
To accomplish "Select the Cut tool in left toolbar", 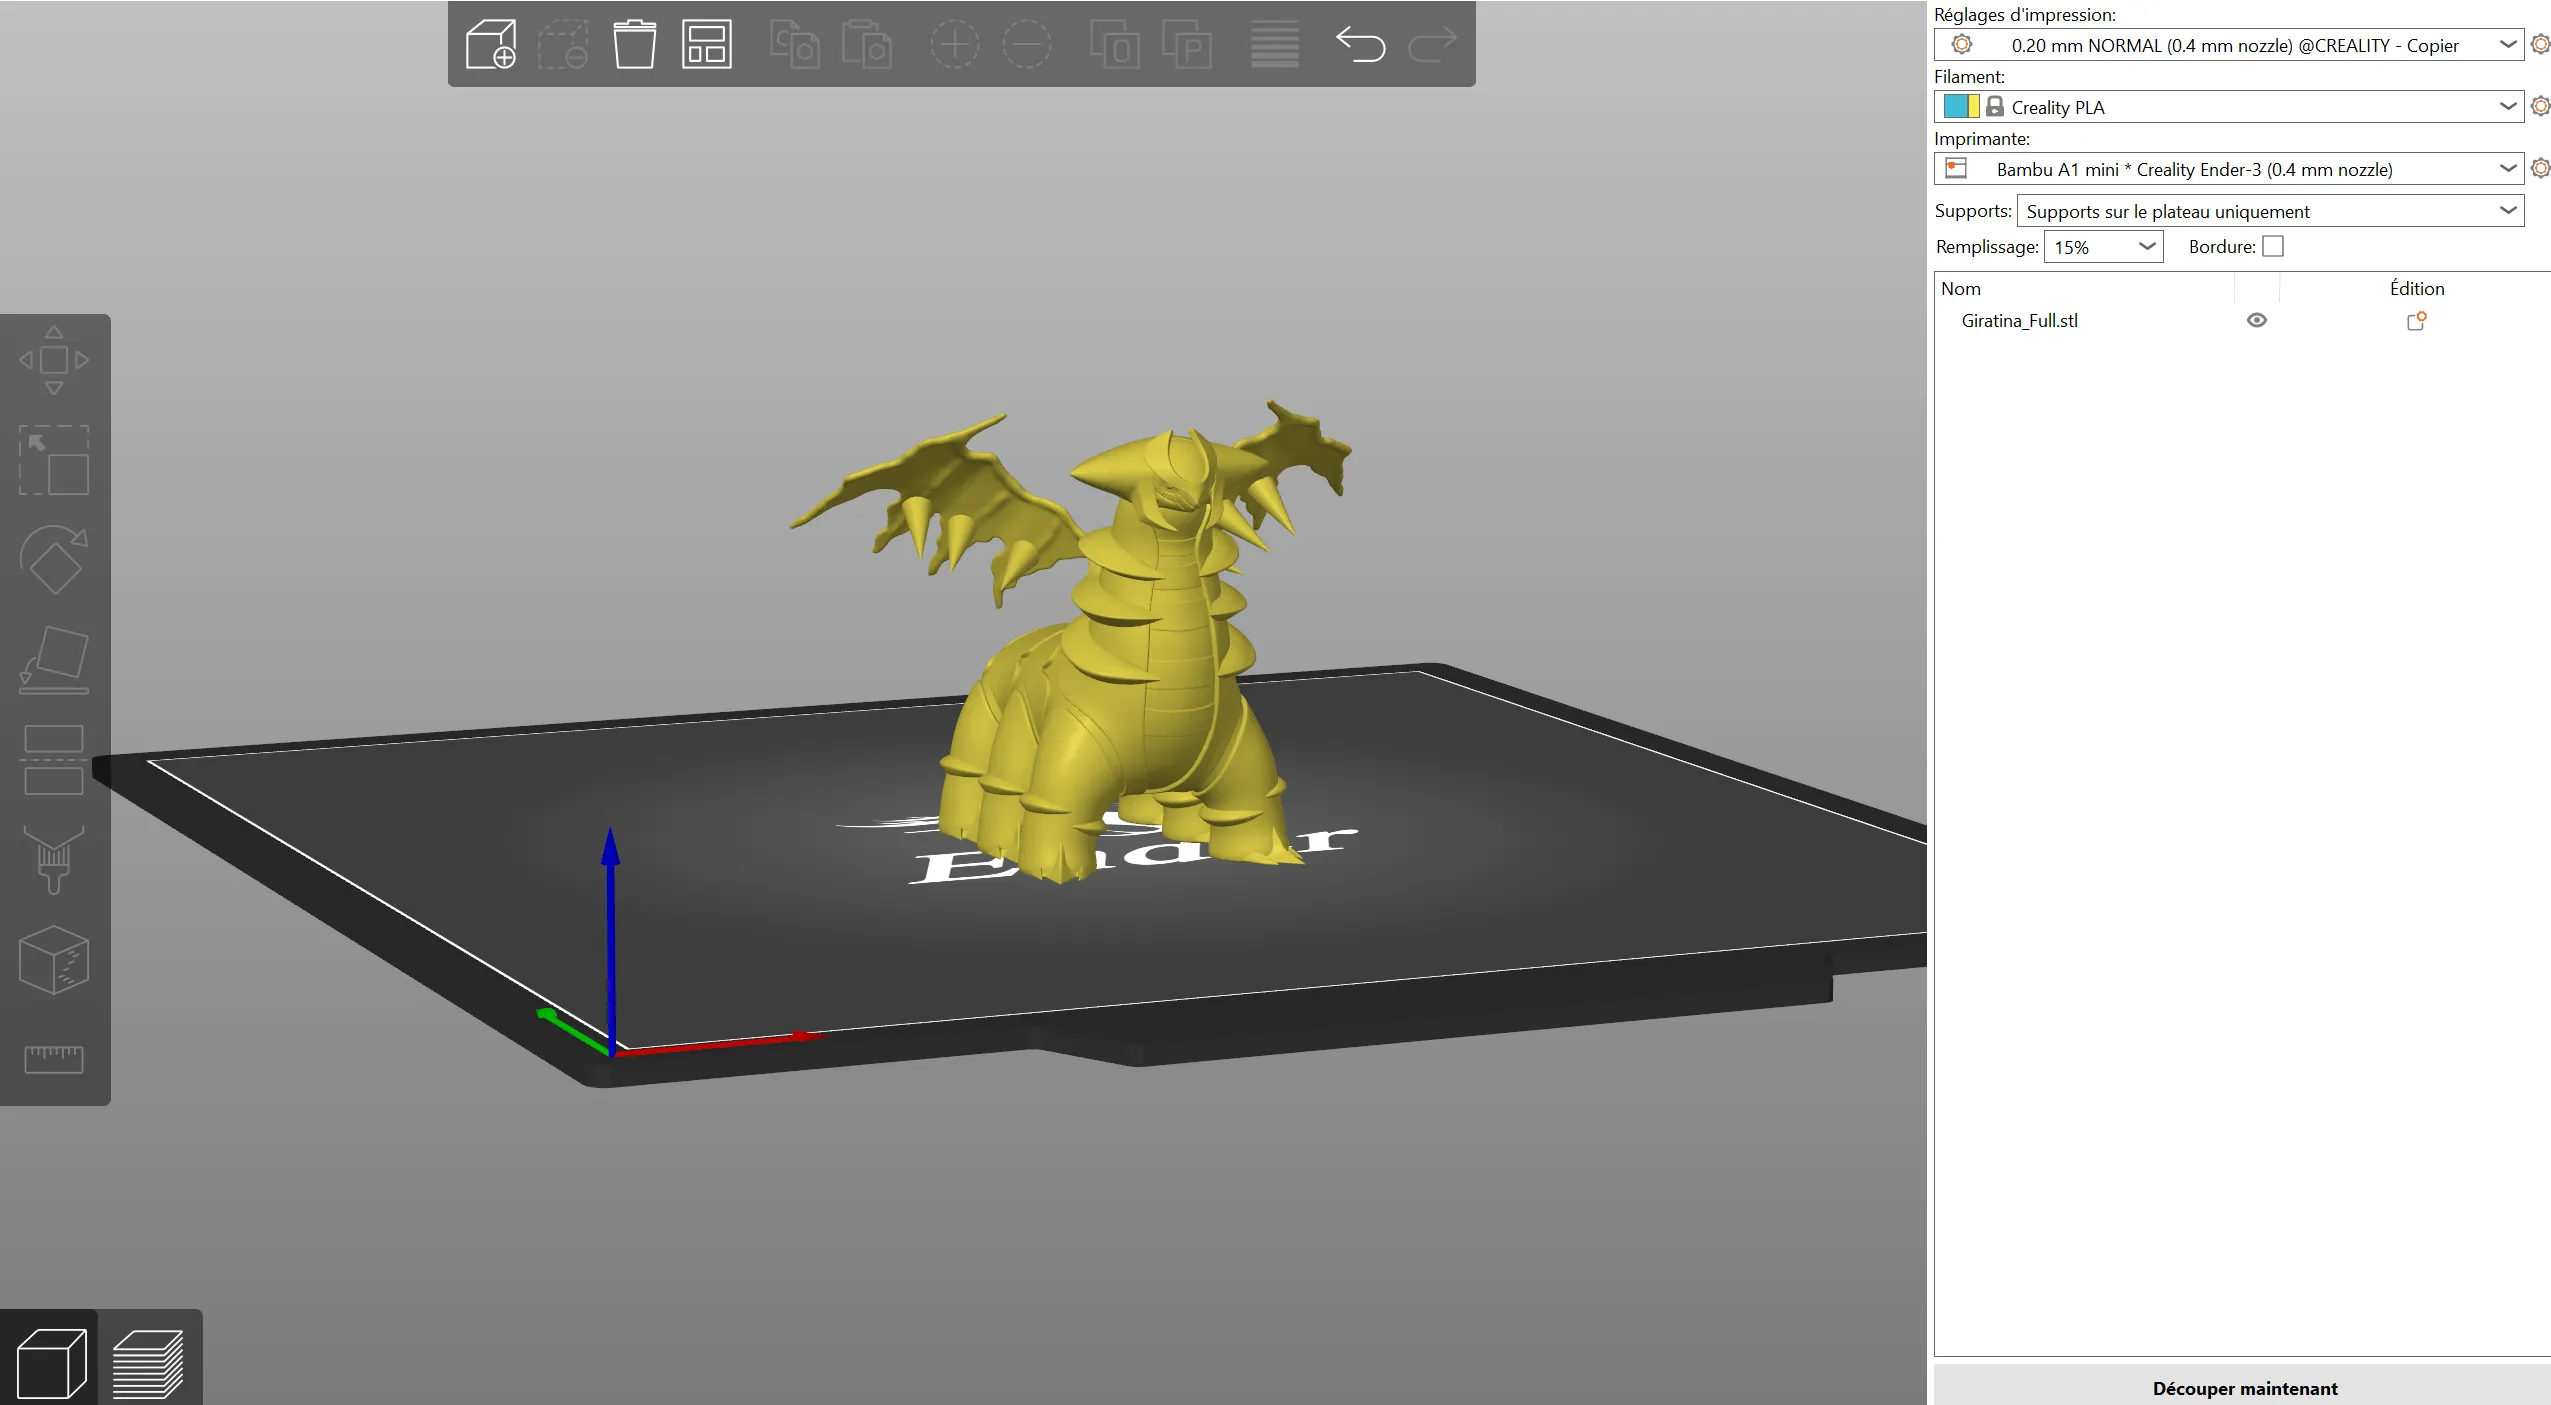I will click(x=54, y=760).
